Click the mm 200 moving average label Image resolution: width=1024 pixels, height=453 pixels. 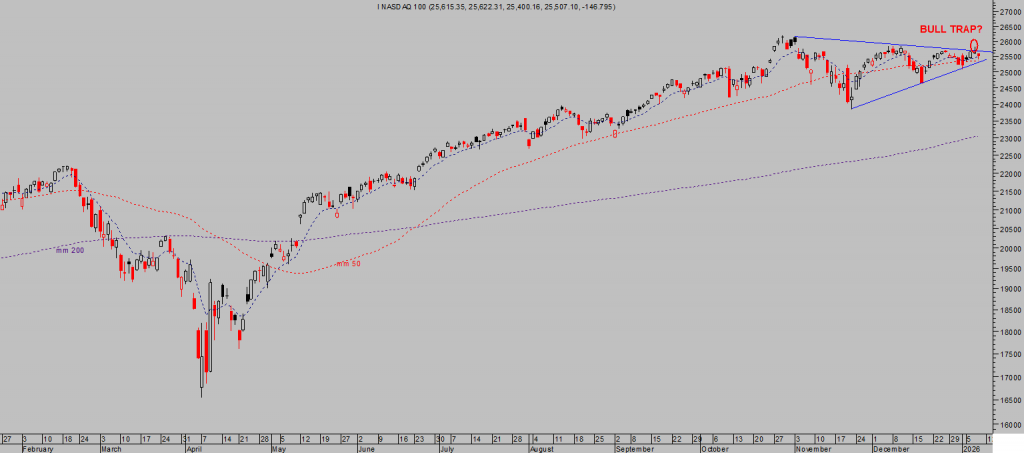[x=70, y=252]
